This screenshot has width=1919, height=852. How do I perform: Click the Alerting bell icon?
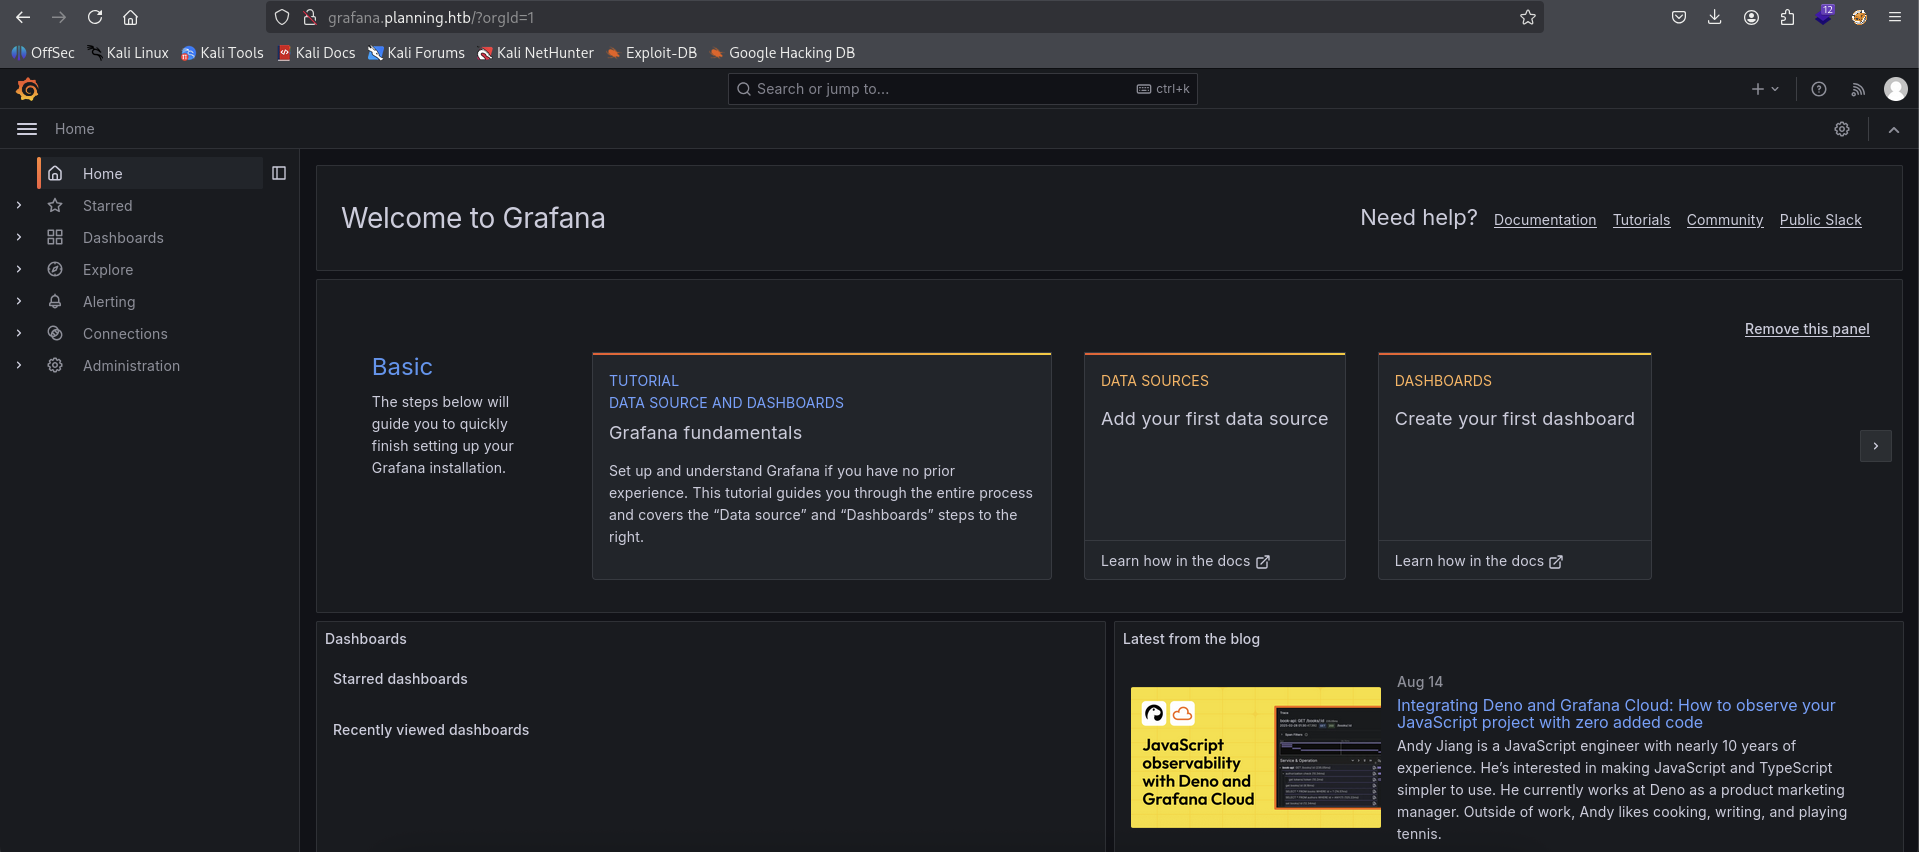55,301
